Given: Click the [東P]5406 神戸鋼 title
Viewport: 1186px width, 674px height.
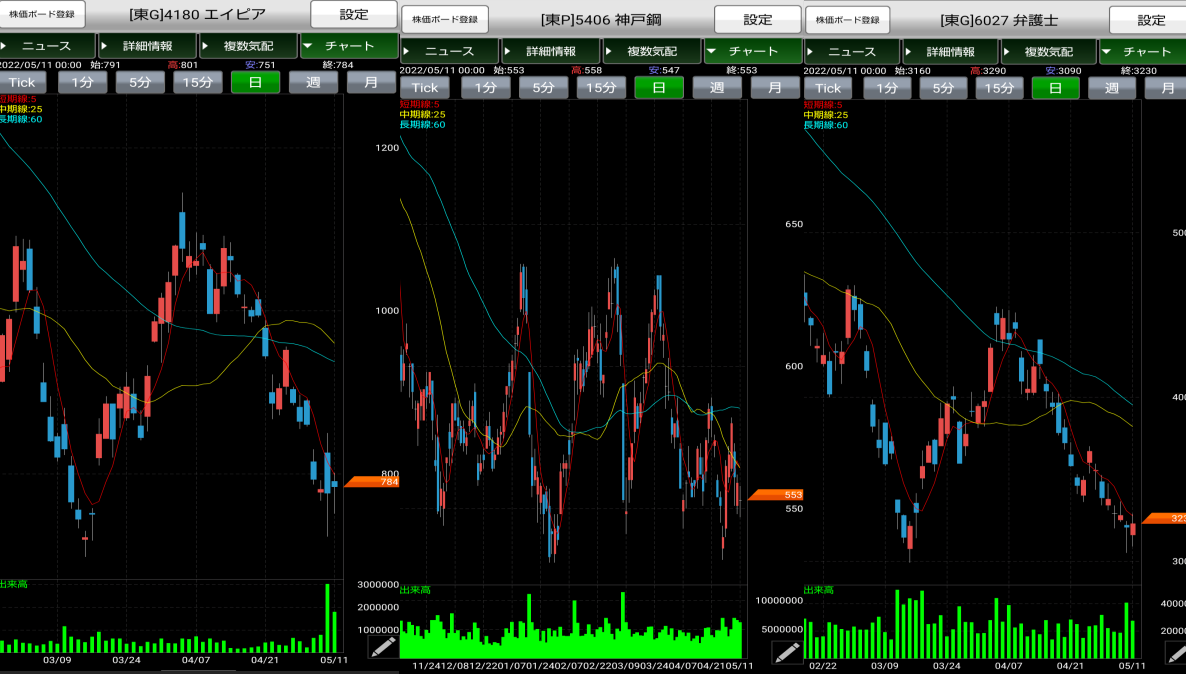Looking at the screenshot, I should pyautogui.click(x=601, y=20).
